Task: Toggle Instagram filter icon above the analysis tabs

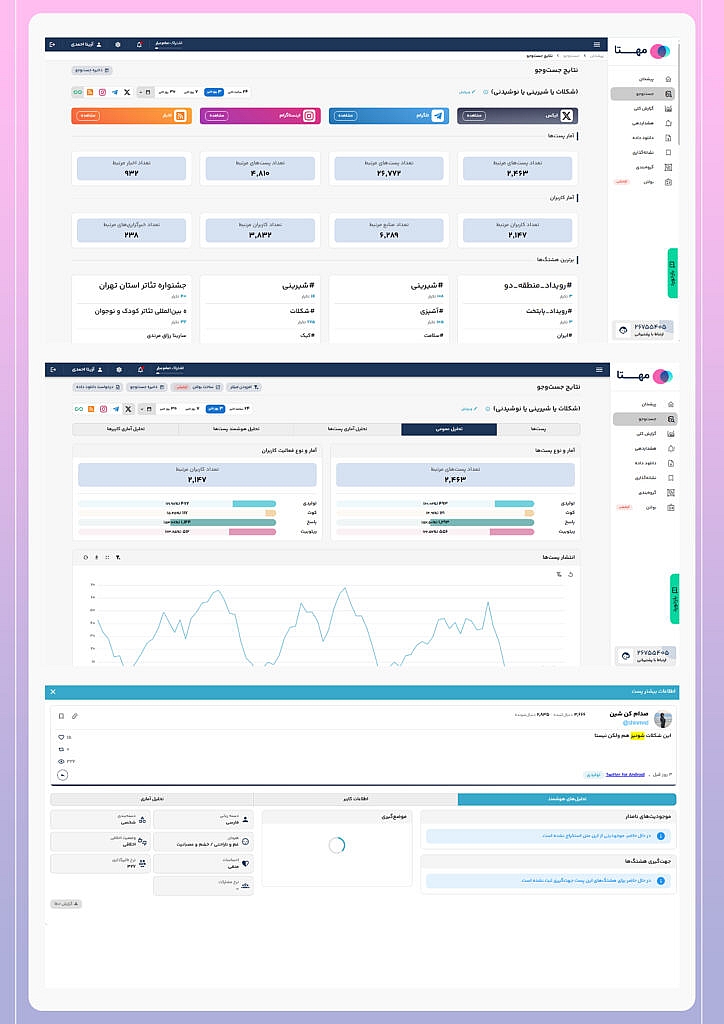Action: point(102,408)
